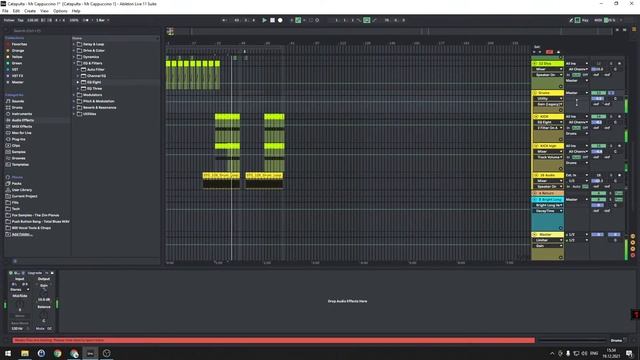This screenshot has width=640, height=360.
Task: Open the Create menu
Action: [30, 11]
